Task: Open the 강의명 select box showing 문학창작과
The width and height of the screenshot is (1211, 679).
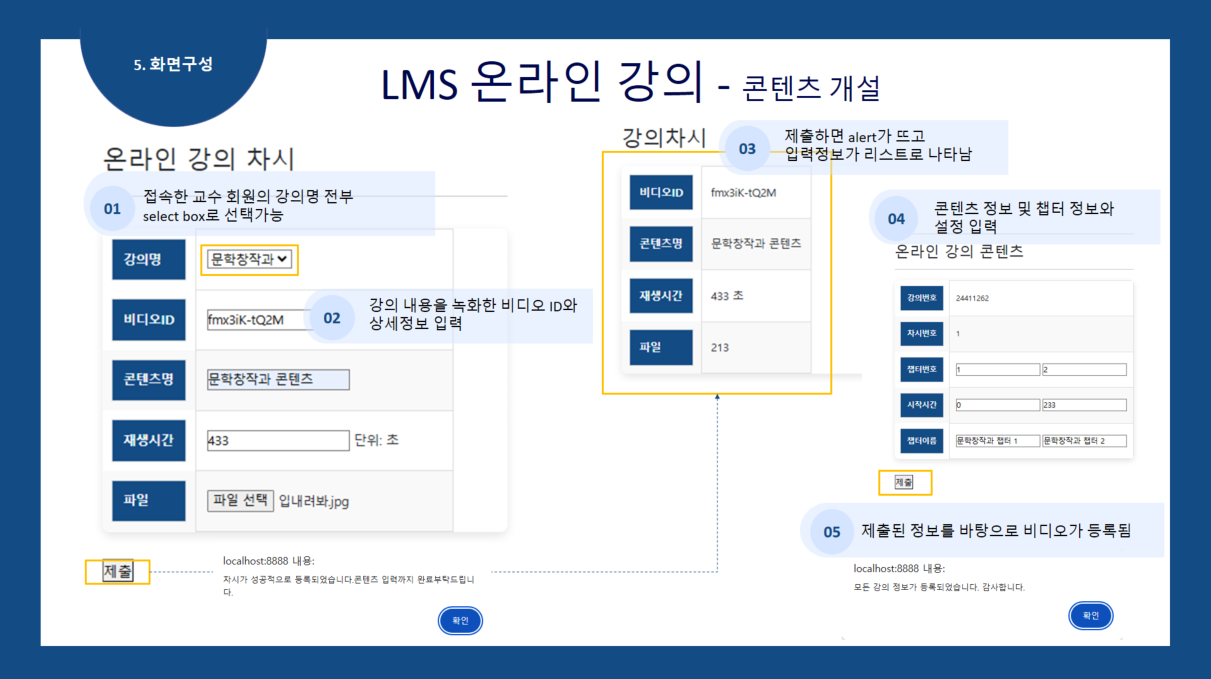Action: 249,259
